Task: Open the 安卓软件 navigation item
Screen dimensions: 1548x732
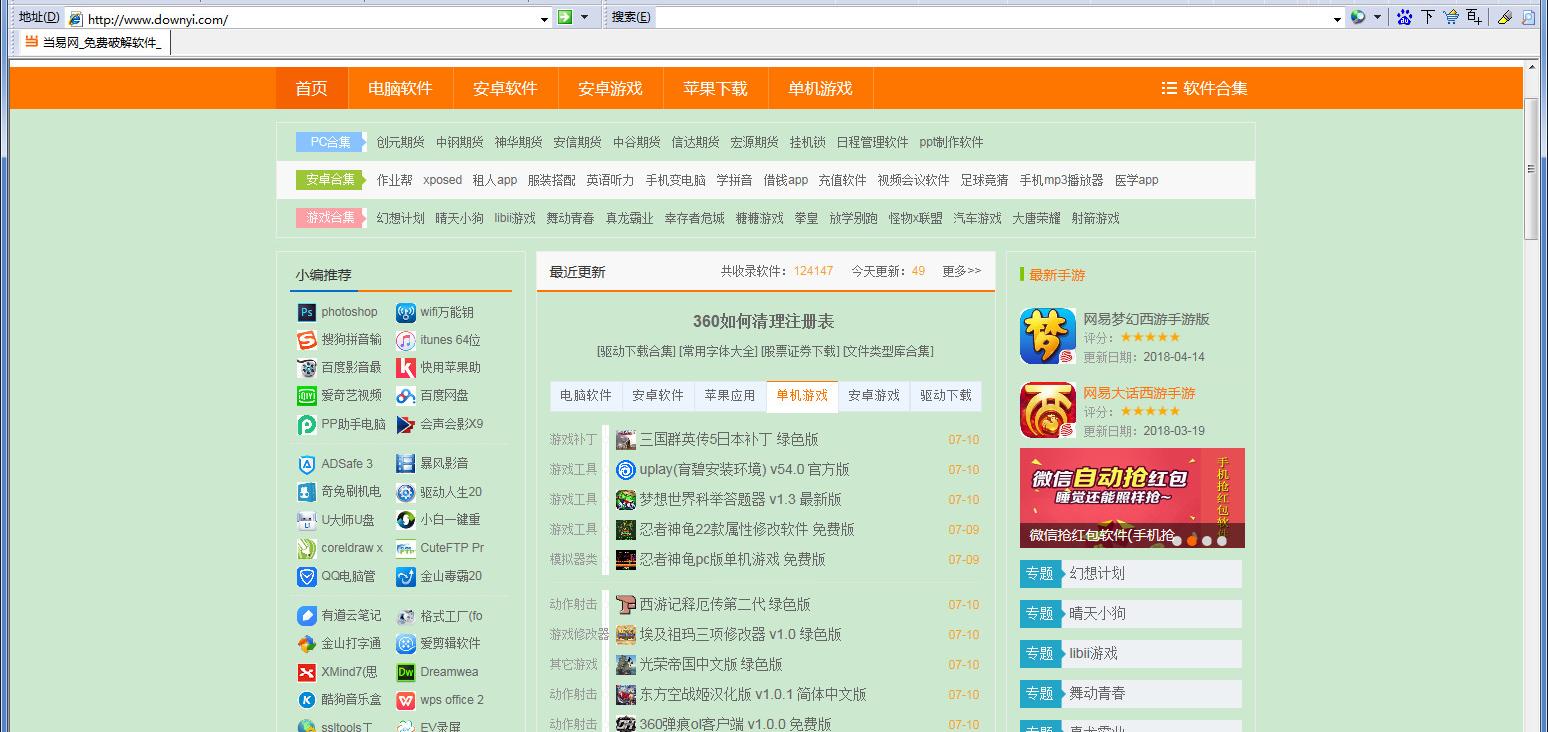Action: point(505,88)
